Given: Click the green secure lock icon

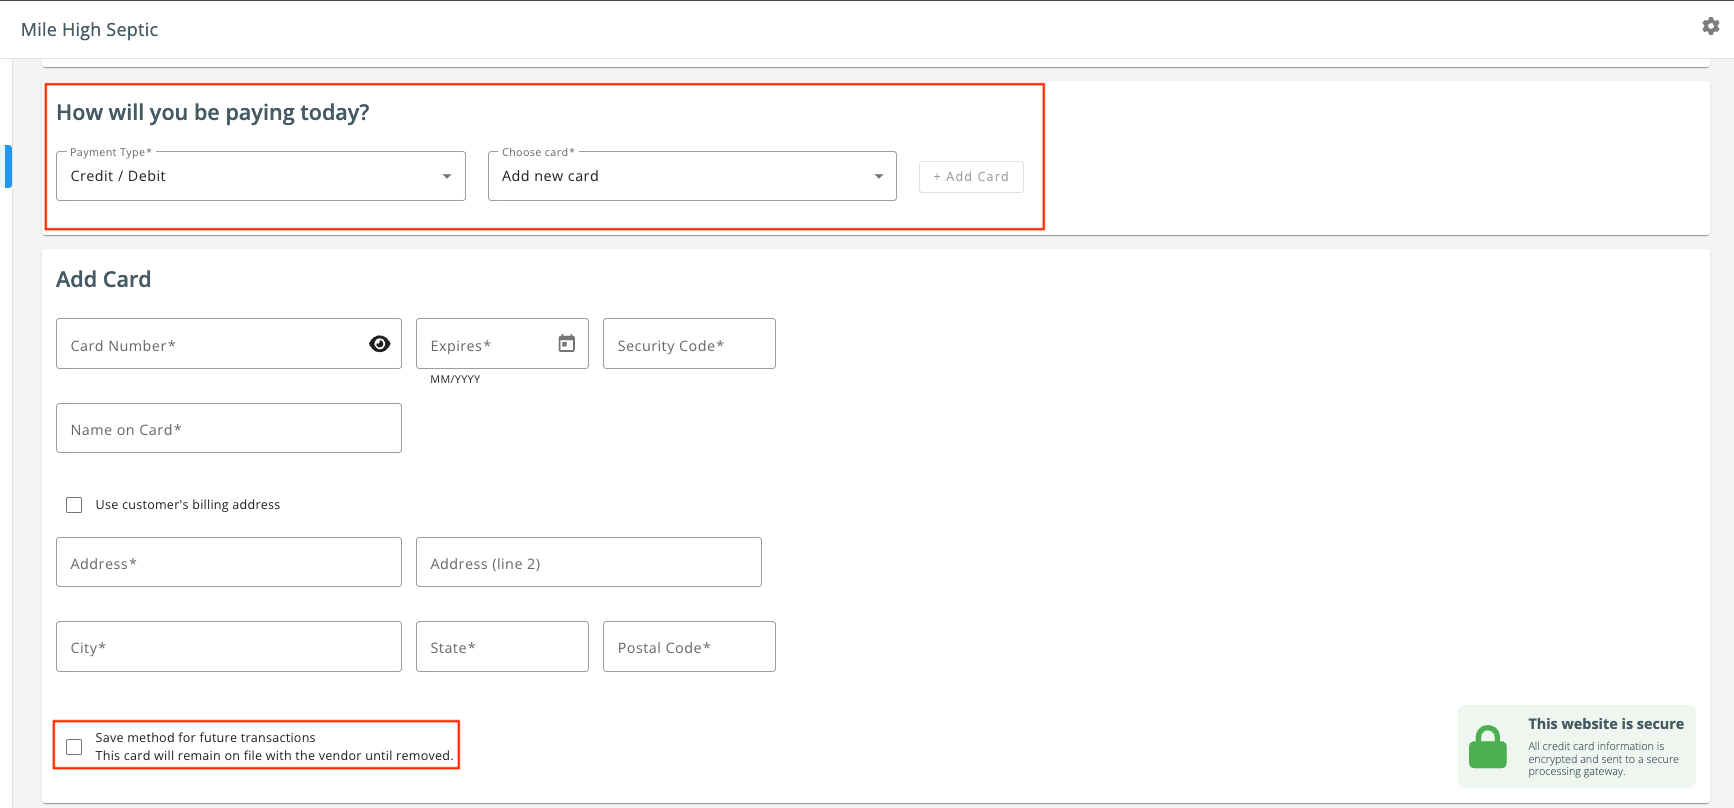Looking at the screenshot, I should click(1488, 747).
